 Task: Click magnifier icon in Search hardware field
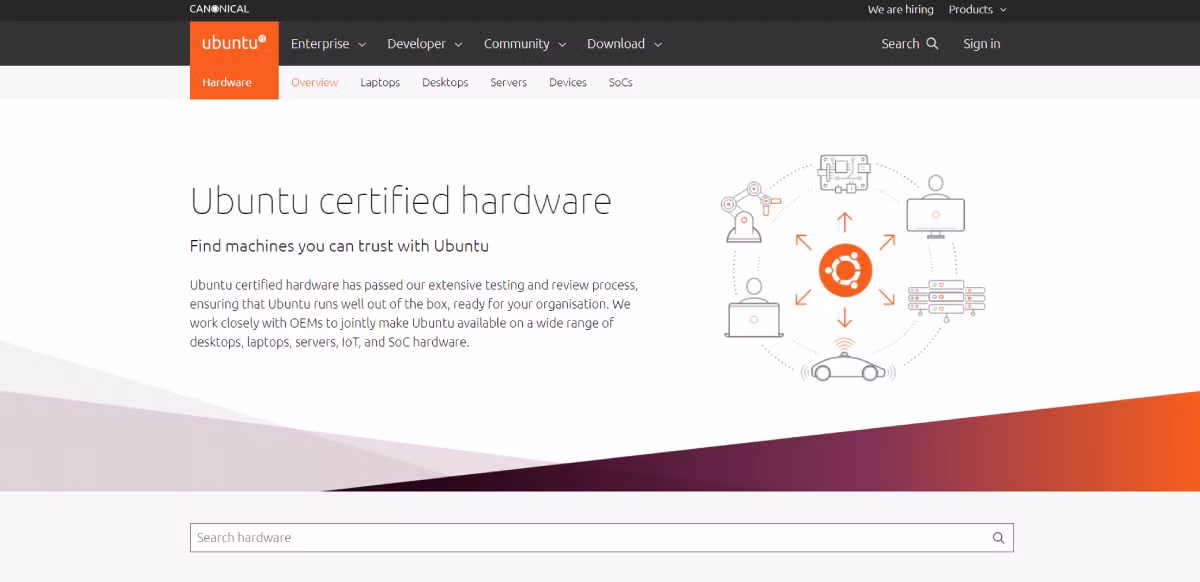(998, 538)
